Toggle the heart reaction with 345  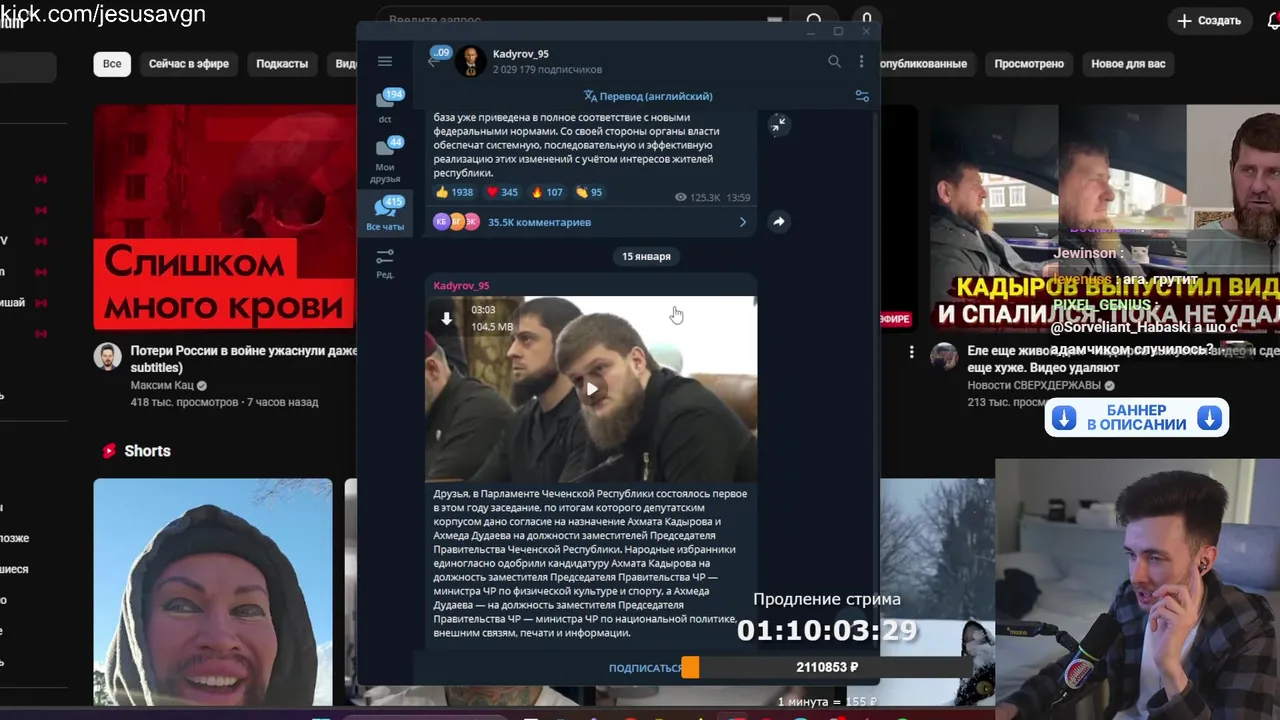pos(502,192)
